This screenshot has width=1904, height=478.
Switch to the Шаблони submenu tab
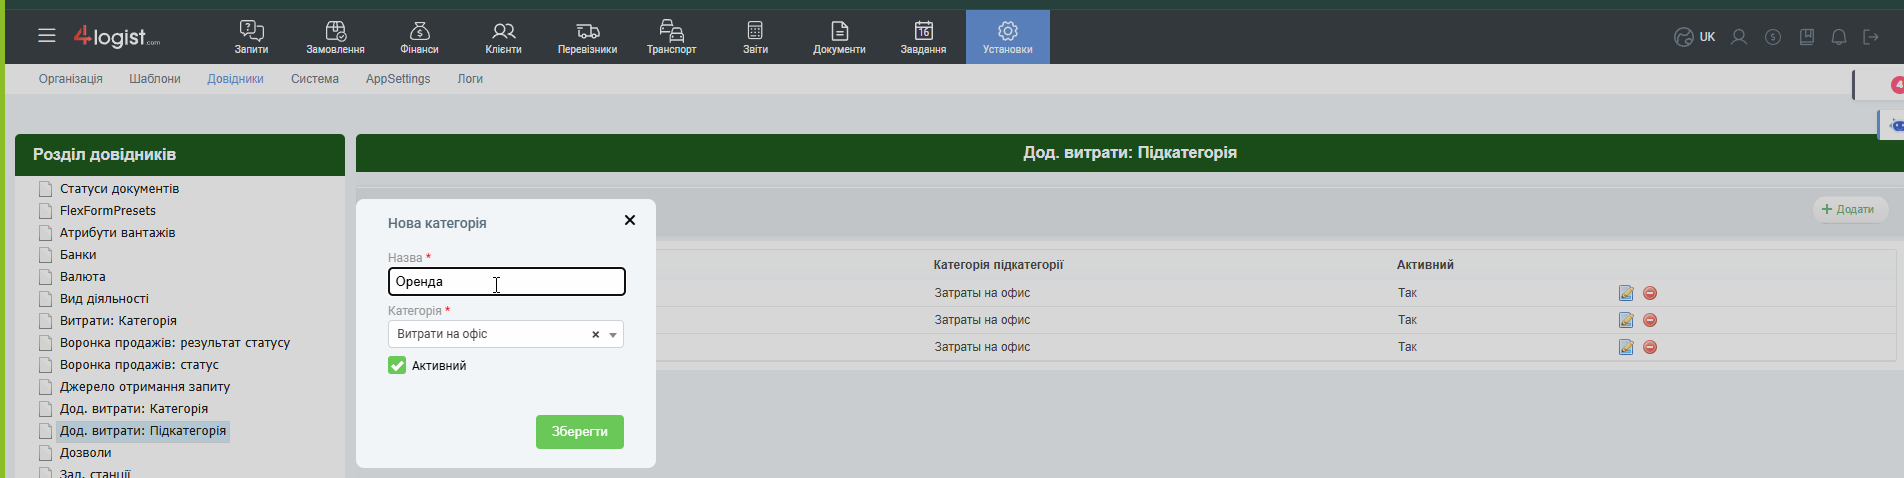[155, 79]
